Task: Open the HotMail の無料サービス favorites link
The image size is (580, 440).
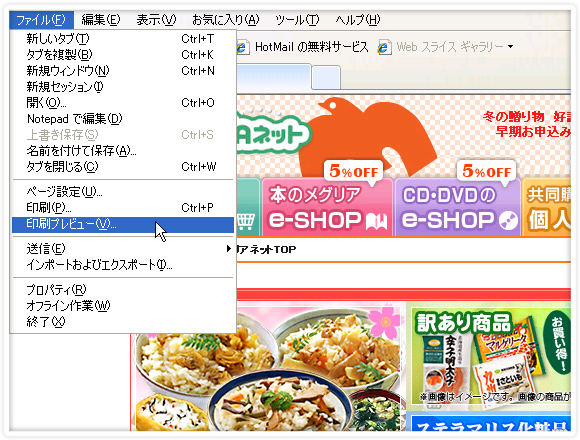Action: pos(312,47)
